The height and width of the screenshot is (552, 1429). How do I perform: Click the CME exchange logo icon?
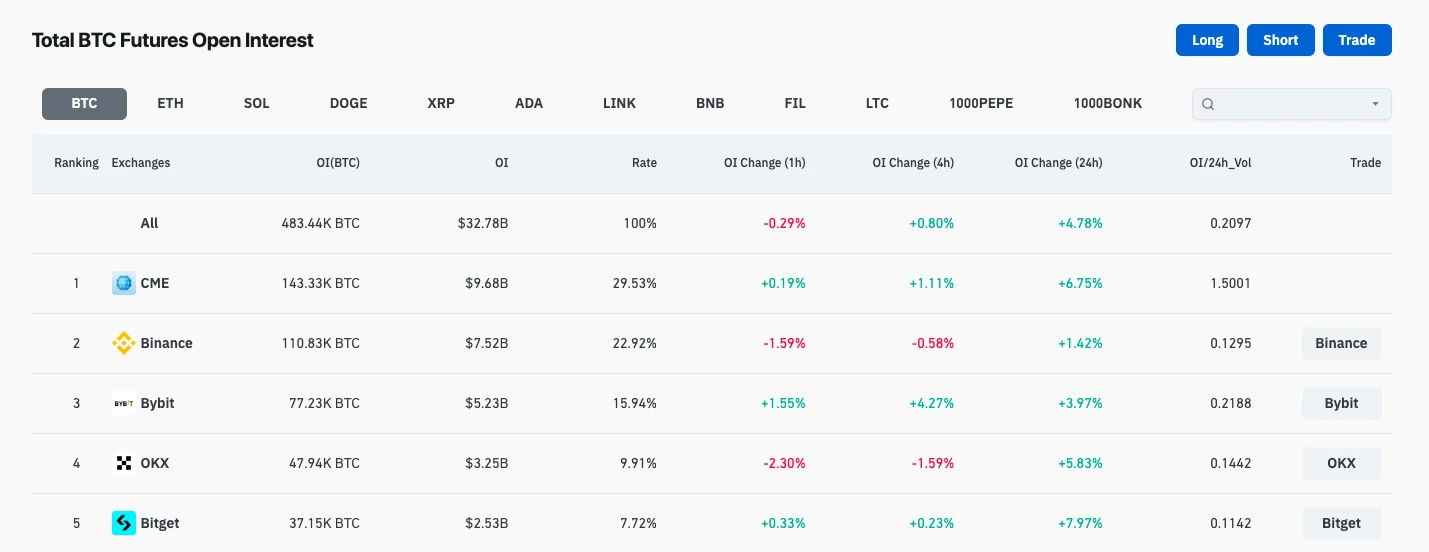point(124,283)
